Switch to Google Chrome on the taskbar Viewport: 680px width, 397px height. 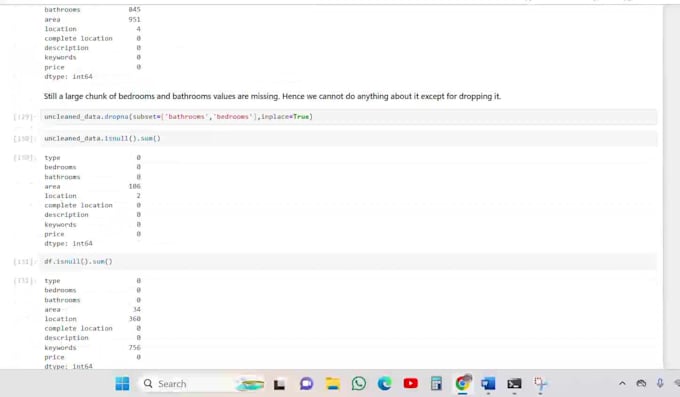(x=463, y=384)
